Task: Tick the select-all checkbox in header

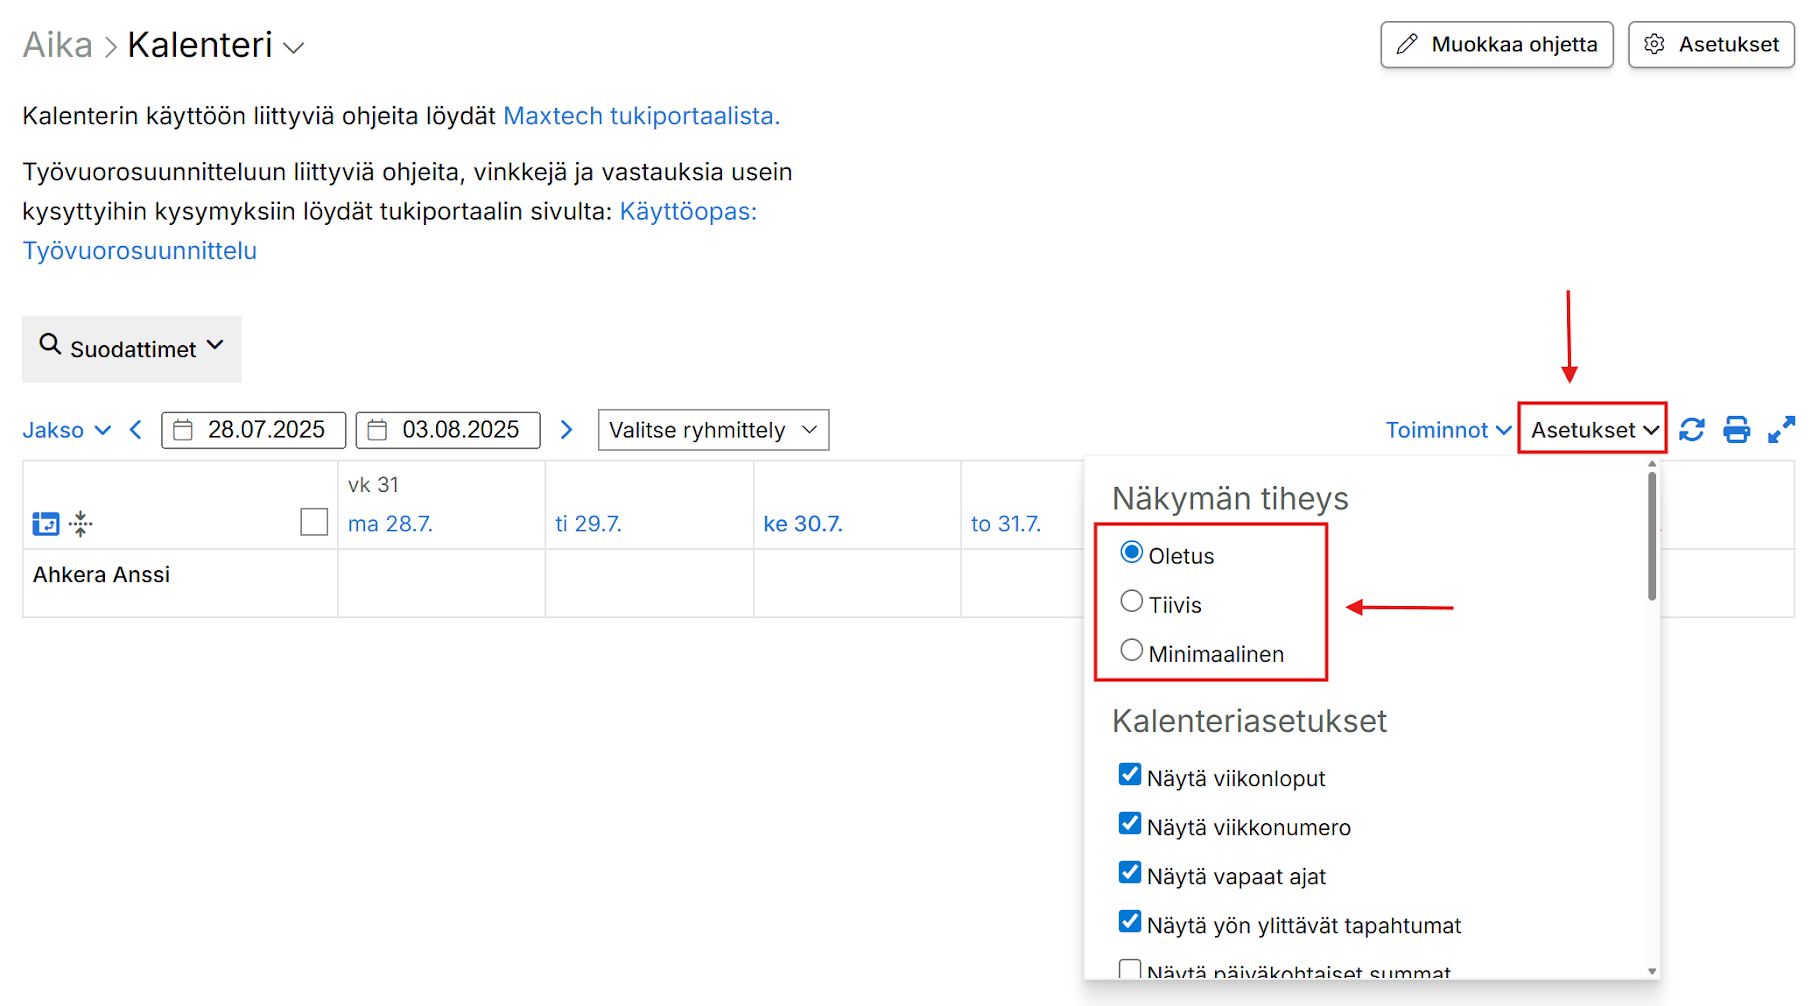Action: click(314, 522)
